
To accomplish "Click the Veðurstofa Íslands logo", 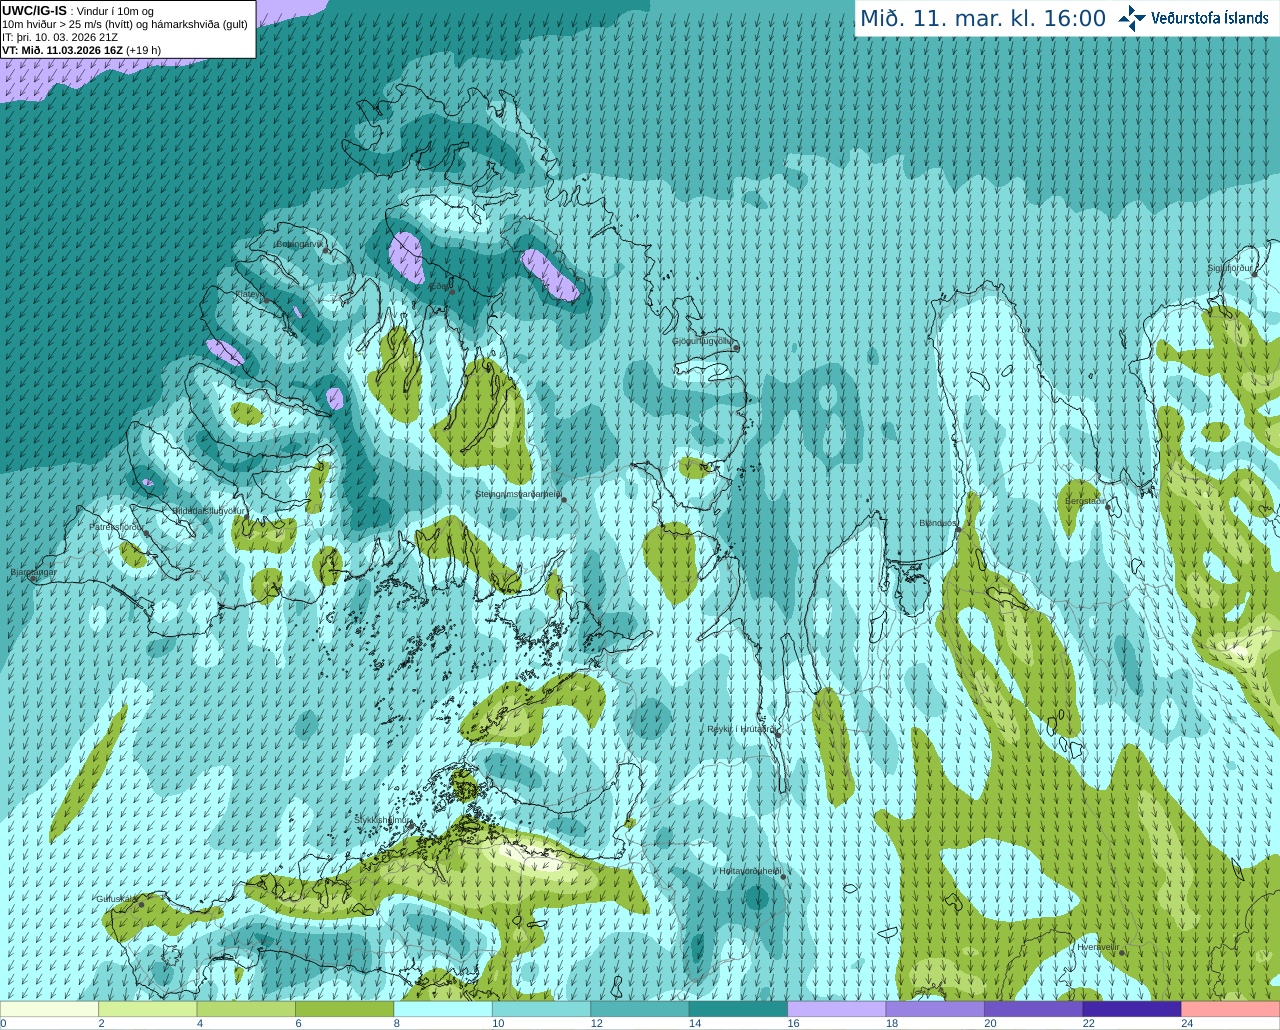I will (x=1193, y=18).
